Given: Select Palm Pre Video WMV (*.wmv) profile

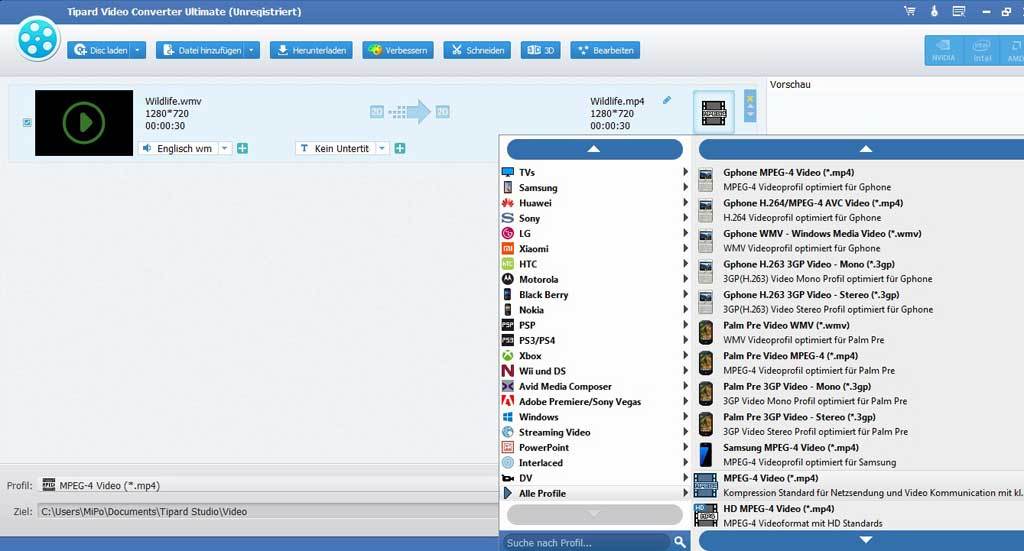Looking at the screenshot, I should (x=858, y=332).
